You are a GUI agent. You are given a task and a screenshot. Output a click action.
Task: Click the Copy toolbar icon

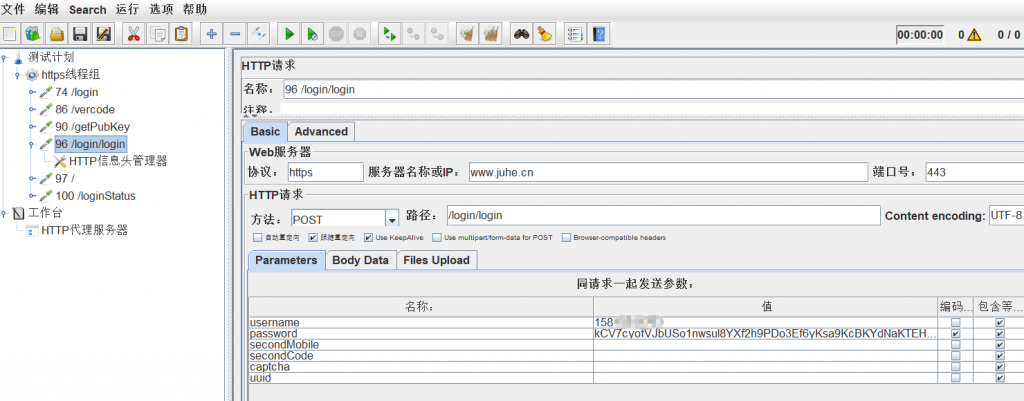[x=157, y=33]
